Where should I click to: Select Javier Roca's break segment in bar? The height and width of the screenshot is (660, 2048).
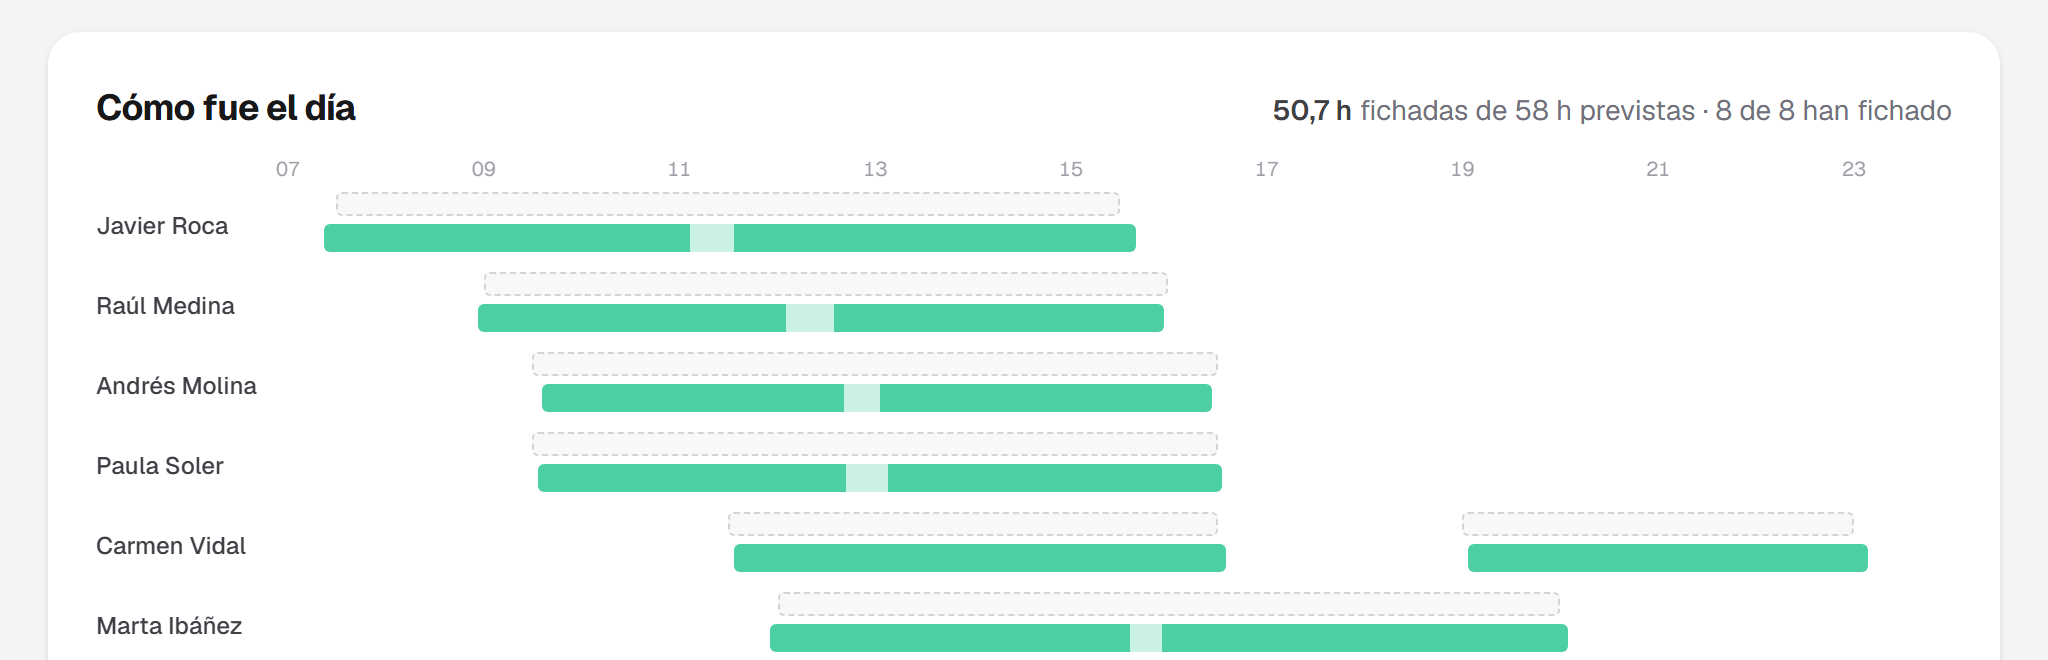click(712, 238)
